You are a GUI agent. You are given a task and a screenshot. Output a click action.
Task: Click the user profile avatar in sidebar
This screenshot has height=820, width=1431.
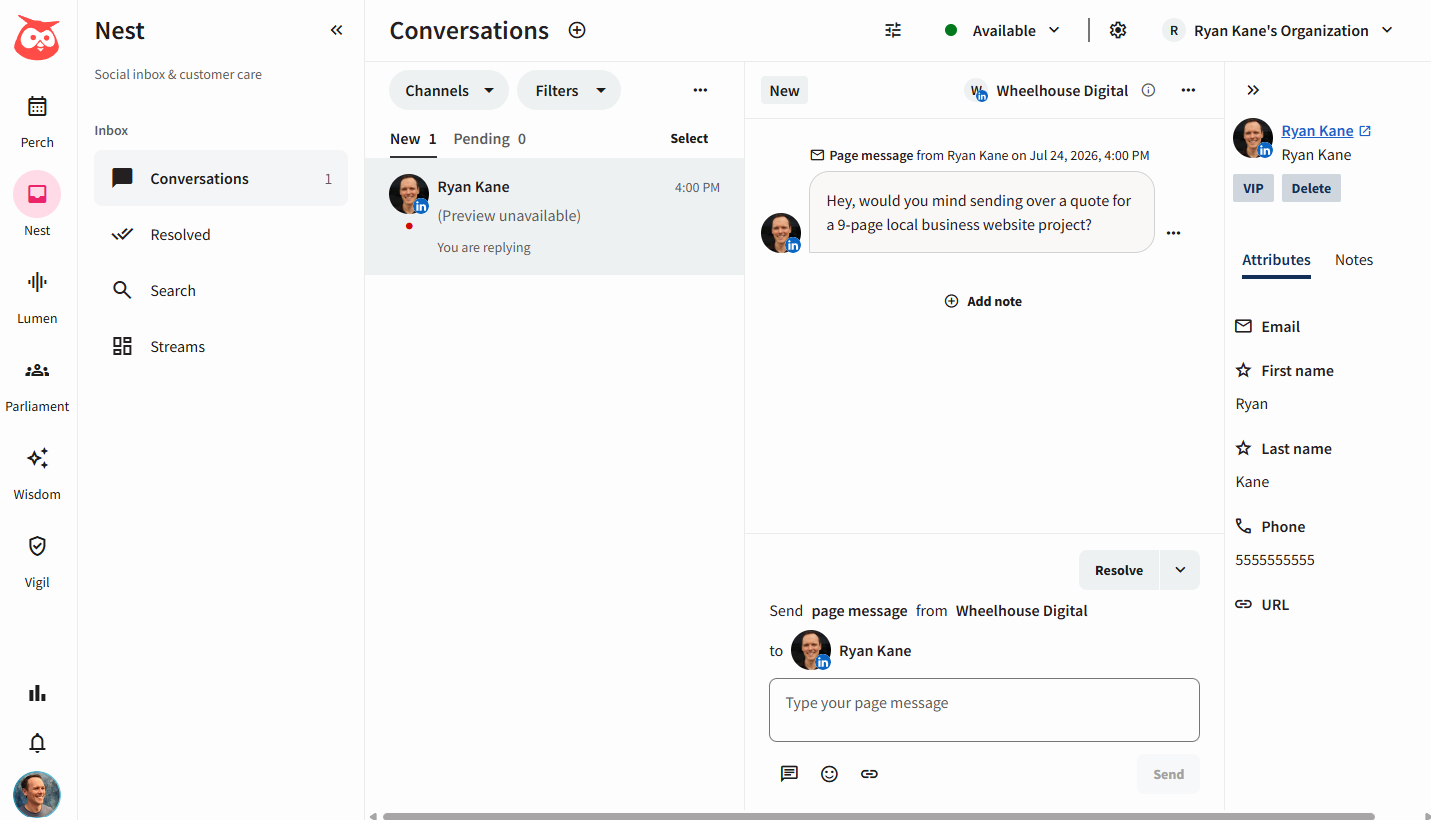(37, 795)
